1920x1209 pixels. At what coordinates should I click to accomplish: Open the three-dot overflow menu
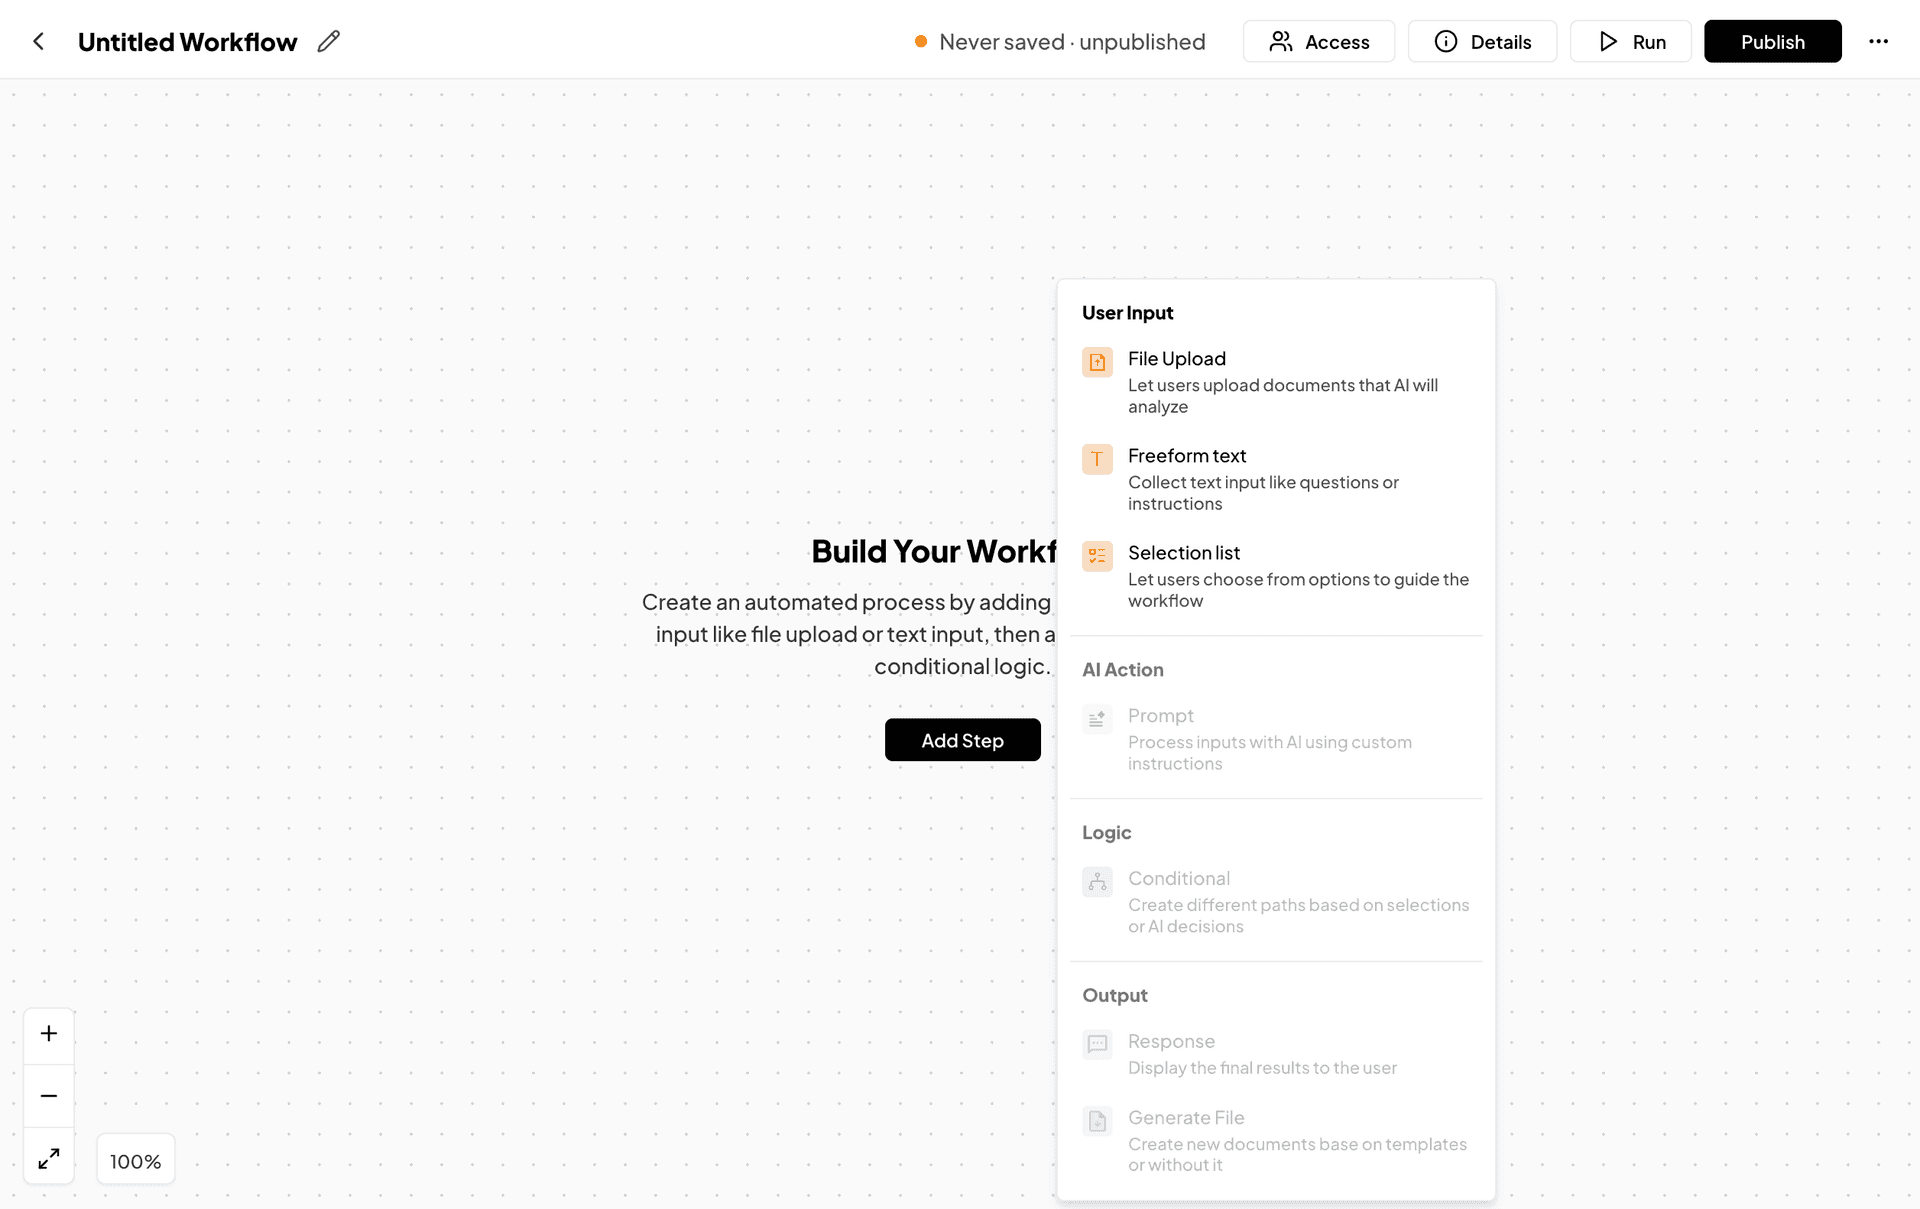(x=1880, y=41)
